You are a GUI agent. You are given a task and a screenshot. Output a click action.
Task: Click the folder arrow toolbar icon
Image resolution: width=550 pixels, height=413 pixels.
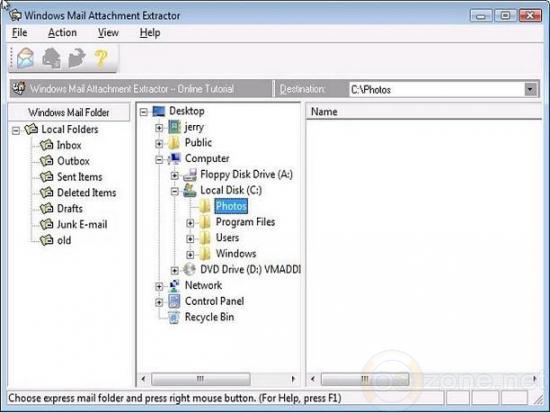[77, 58]
